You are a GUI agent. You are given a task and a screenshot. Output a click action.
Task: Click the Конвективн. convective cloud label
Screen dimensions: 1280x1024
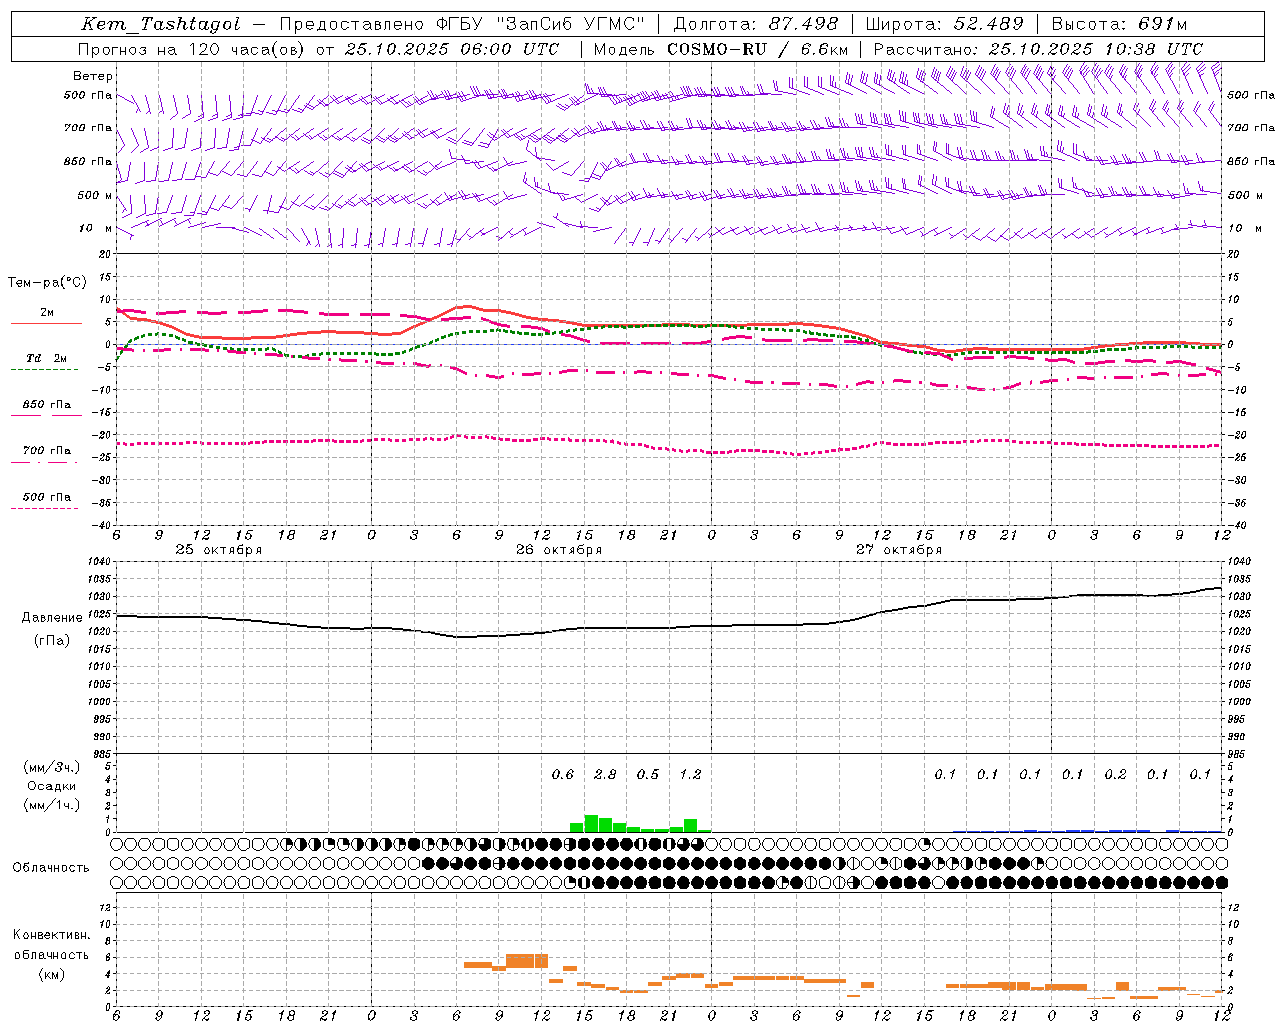point(51,935)
